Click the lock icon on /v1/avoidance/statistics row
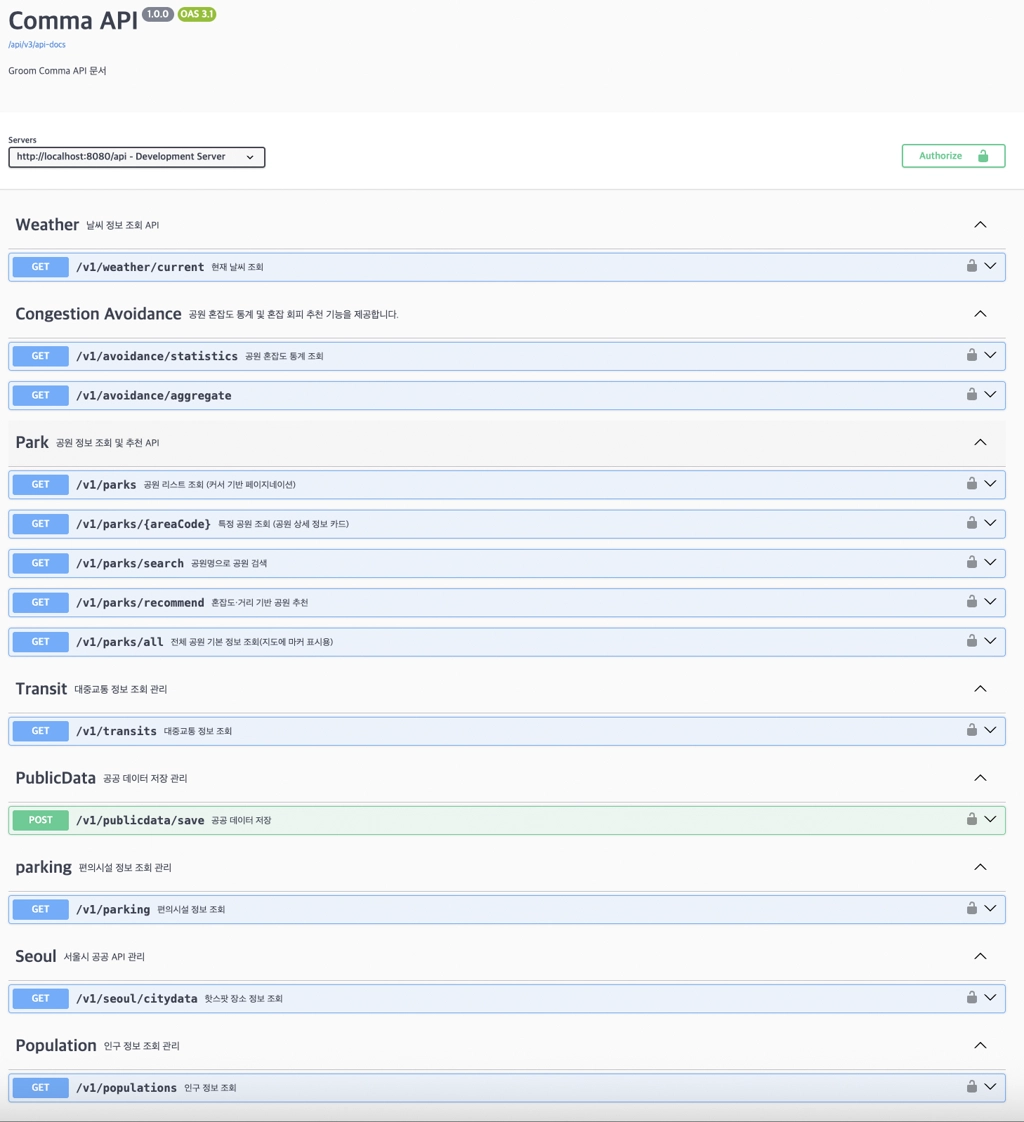Screen dimensions: 1024x1122 click(x=972, y=354)
